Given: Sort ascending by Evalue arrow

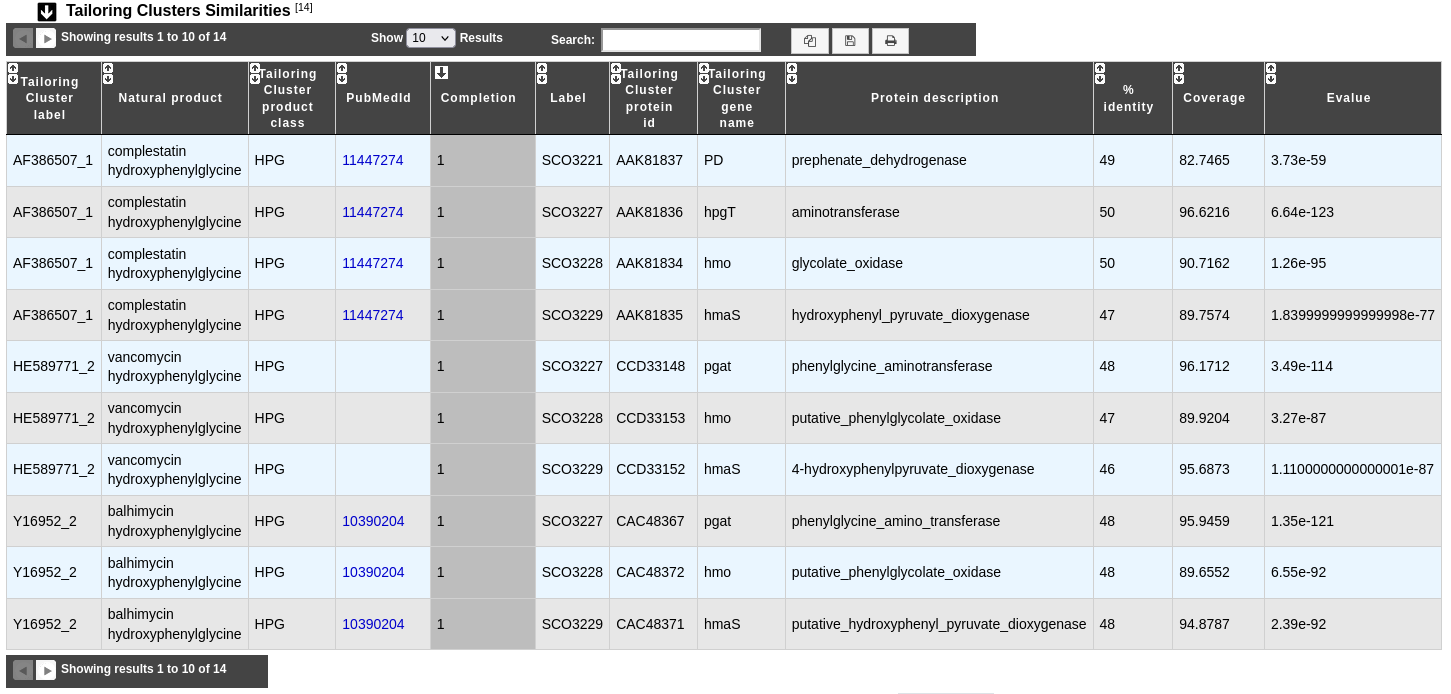Looking at the screenshot, I should point(1271,68).
